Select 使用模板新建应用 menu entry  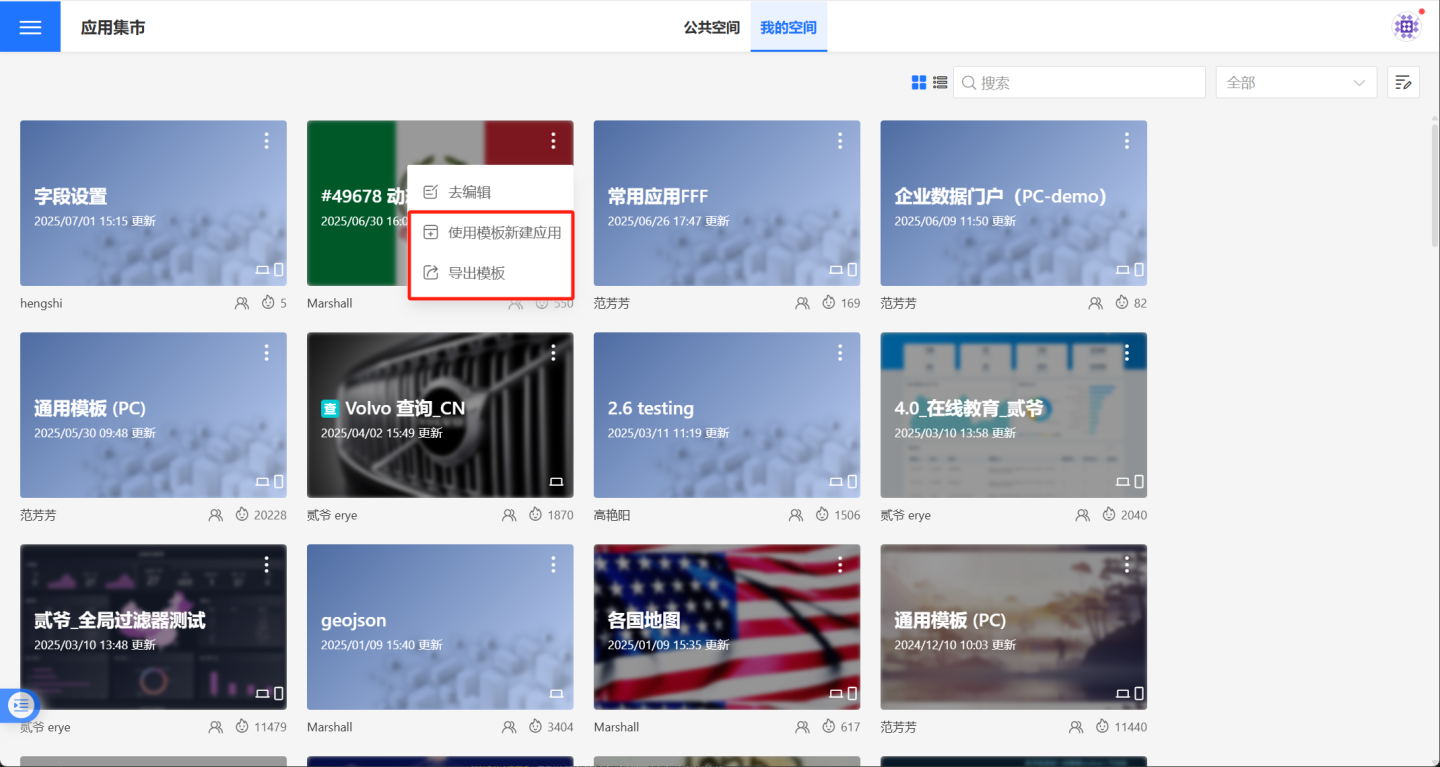coord(504,233)
